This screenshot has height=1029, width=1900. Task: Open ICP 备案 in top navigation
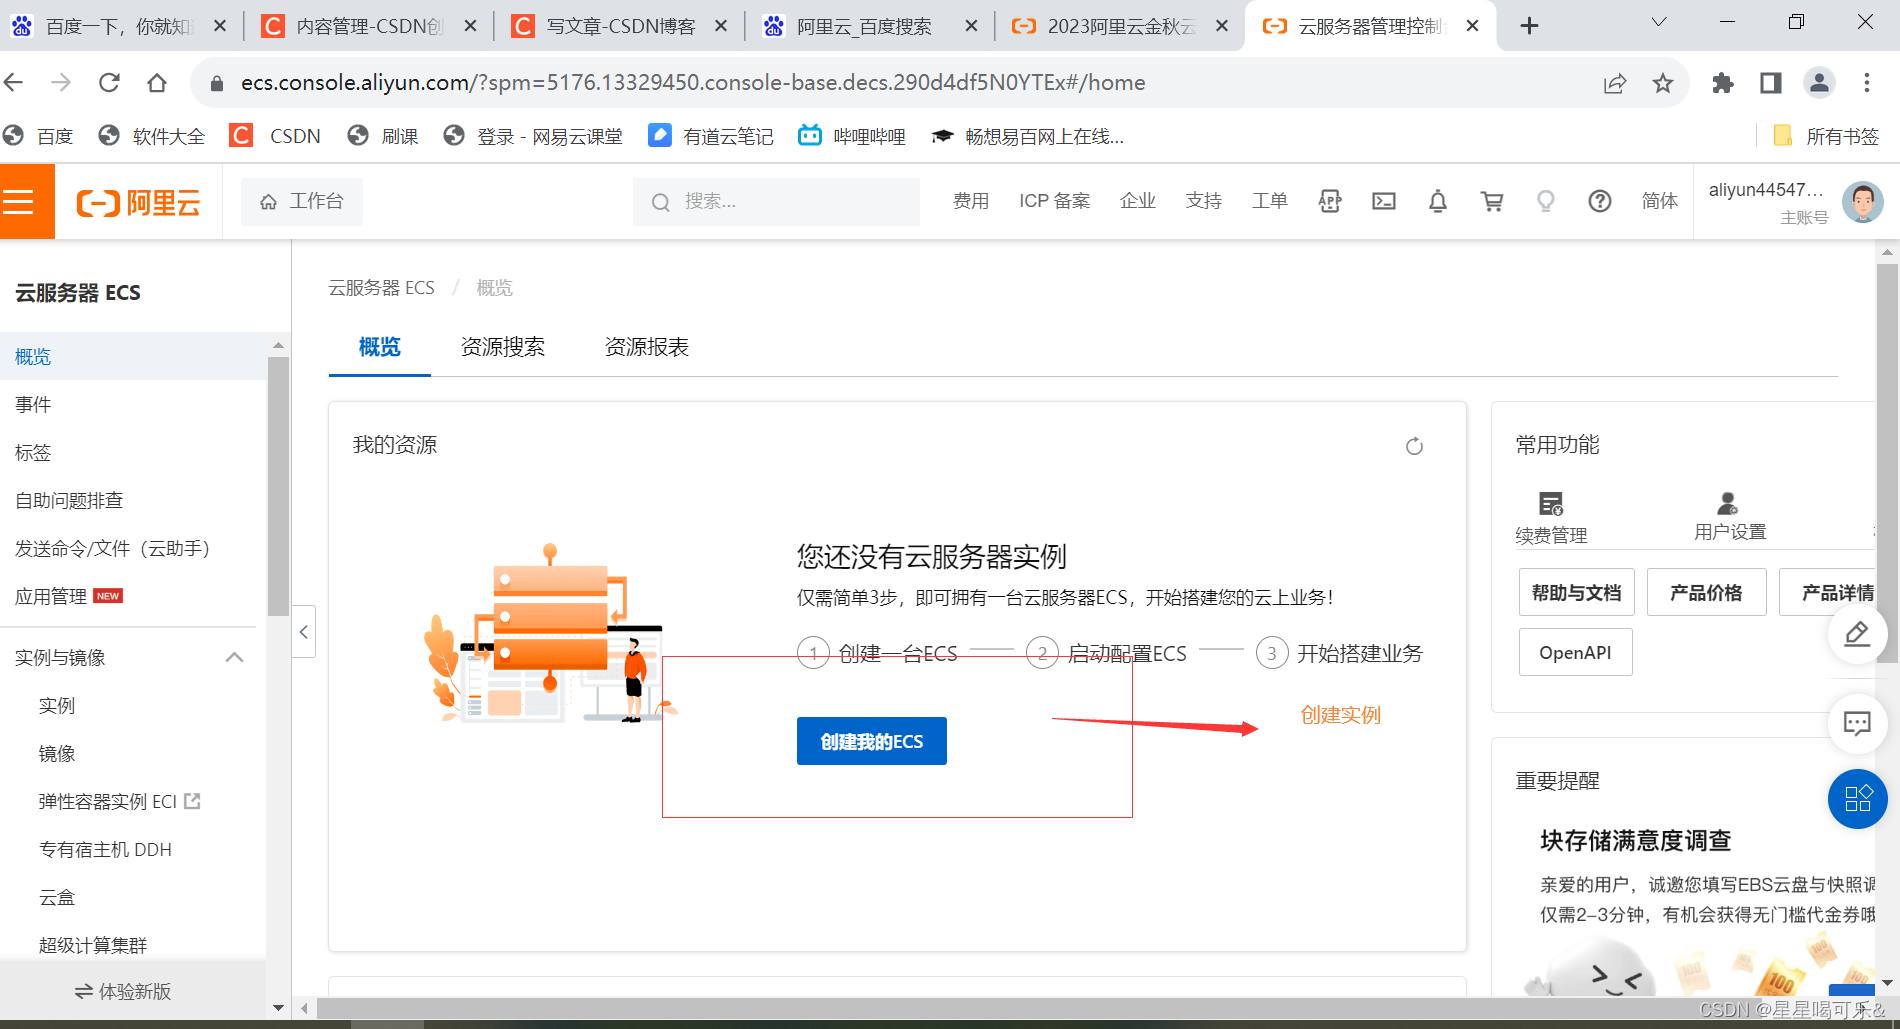[1055, 201]
